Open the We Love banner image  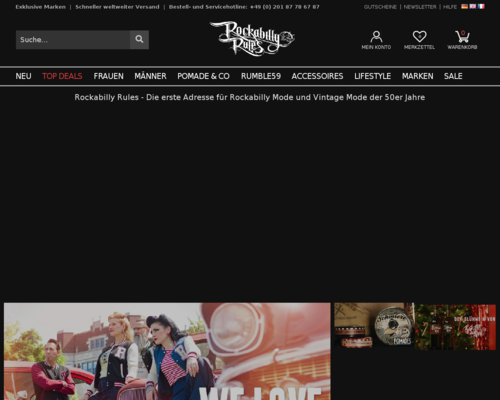(167, 351)
